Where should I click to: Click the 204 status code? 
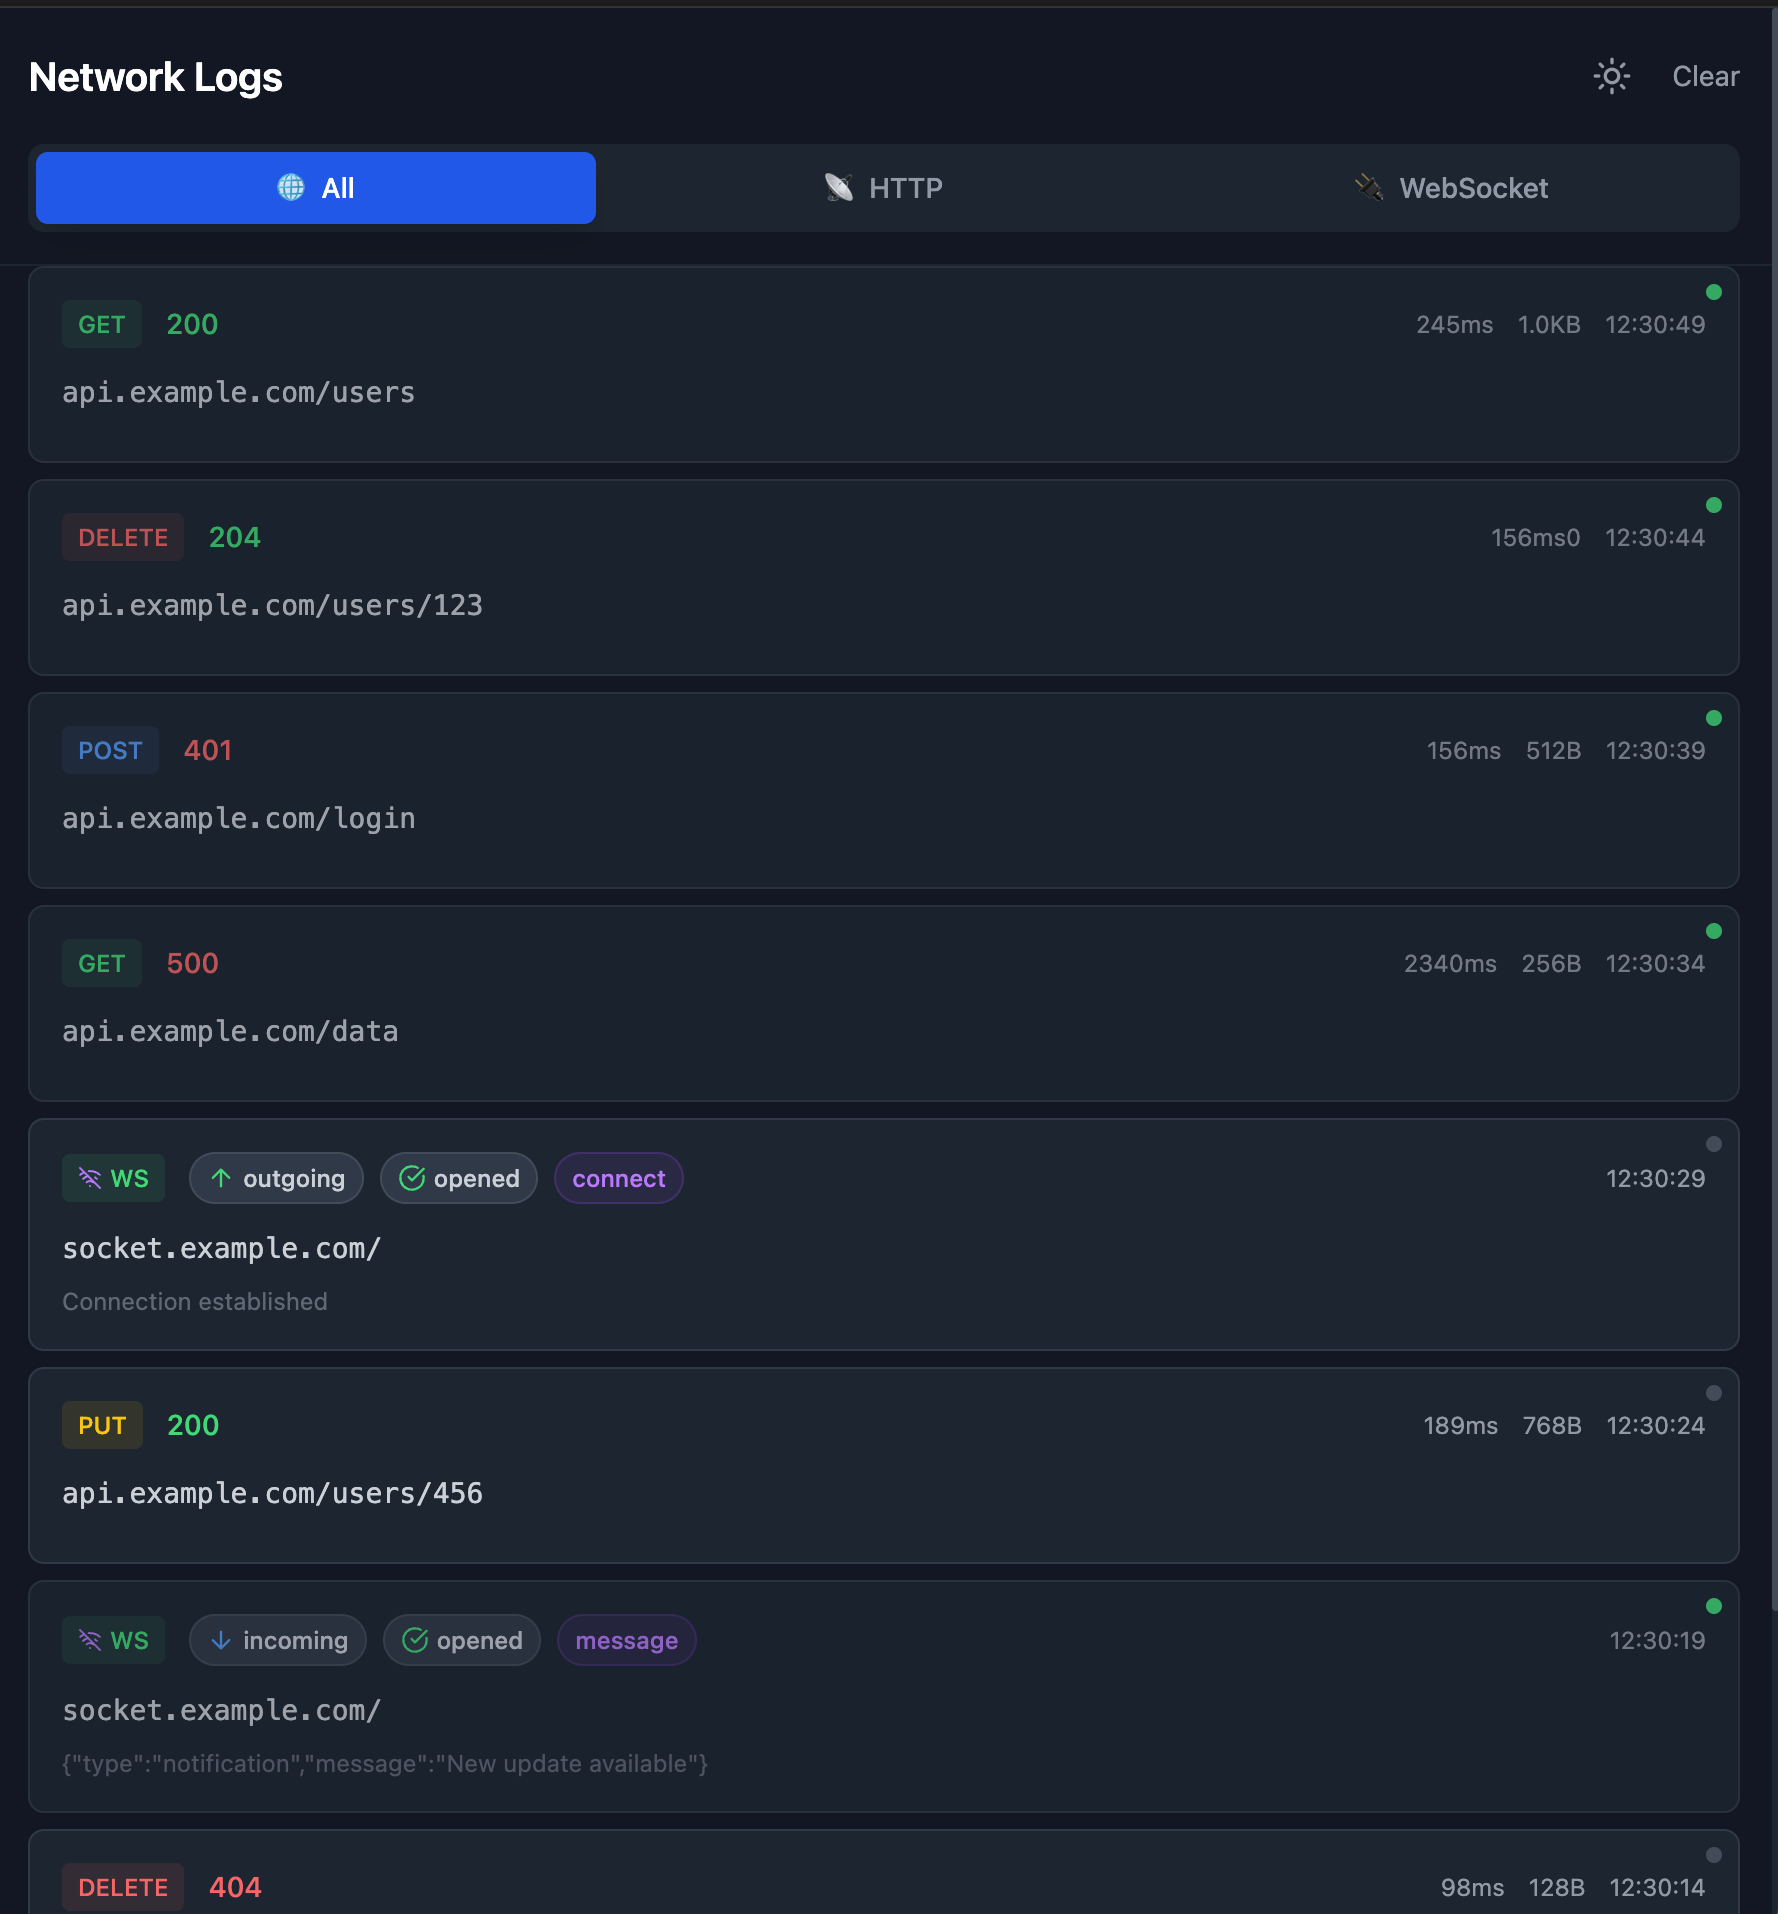[x=235, y=538]
